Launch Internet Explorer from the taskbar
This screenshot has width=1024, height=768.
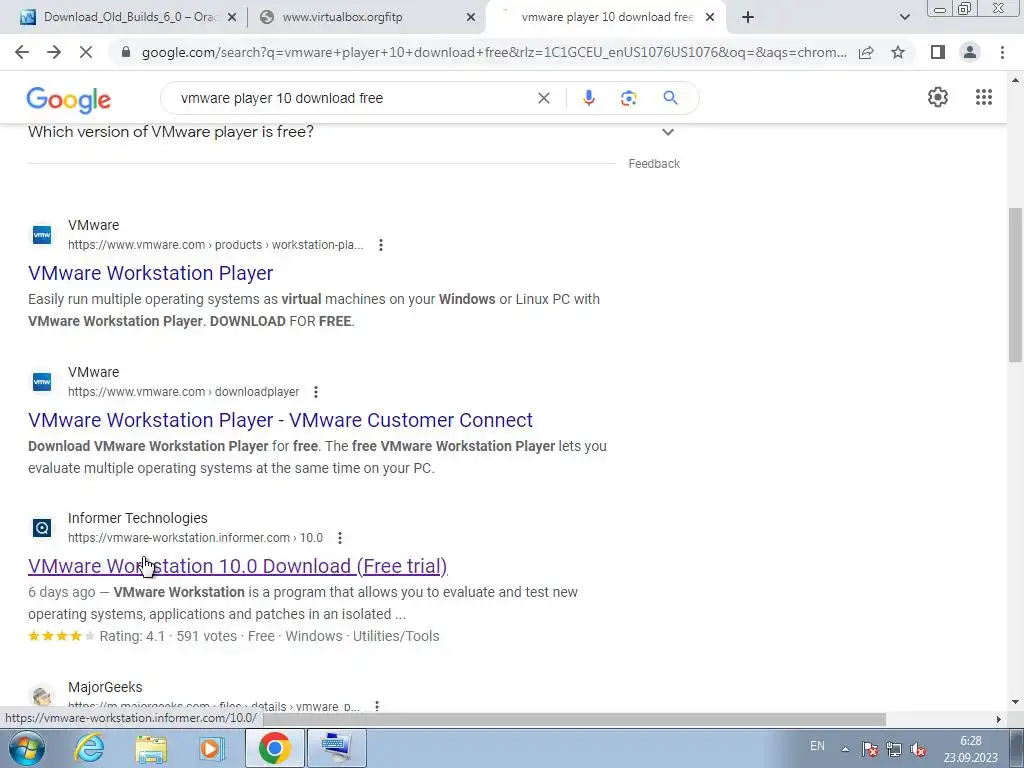(89, 748)
